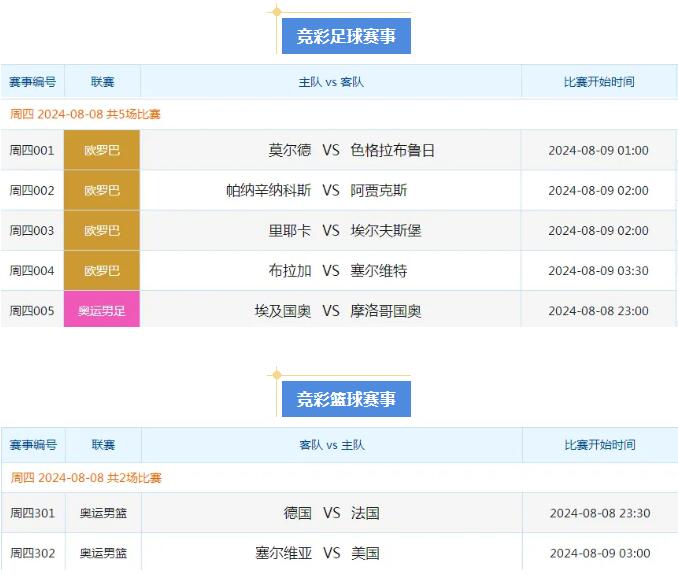
Task: Click the football 赛事编号 column header
Action: [x=32, y=82]
